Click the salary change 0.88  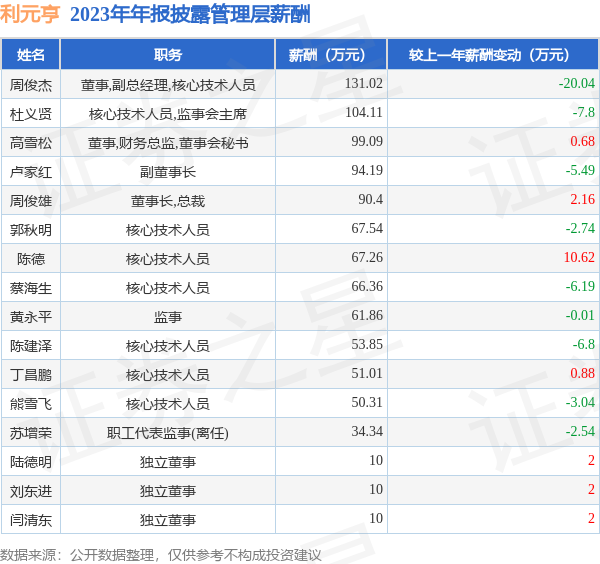[x=582, y=373]
